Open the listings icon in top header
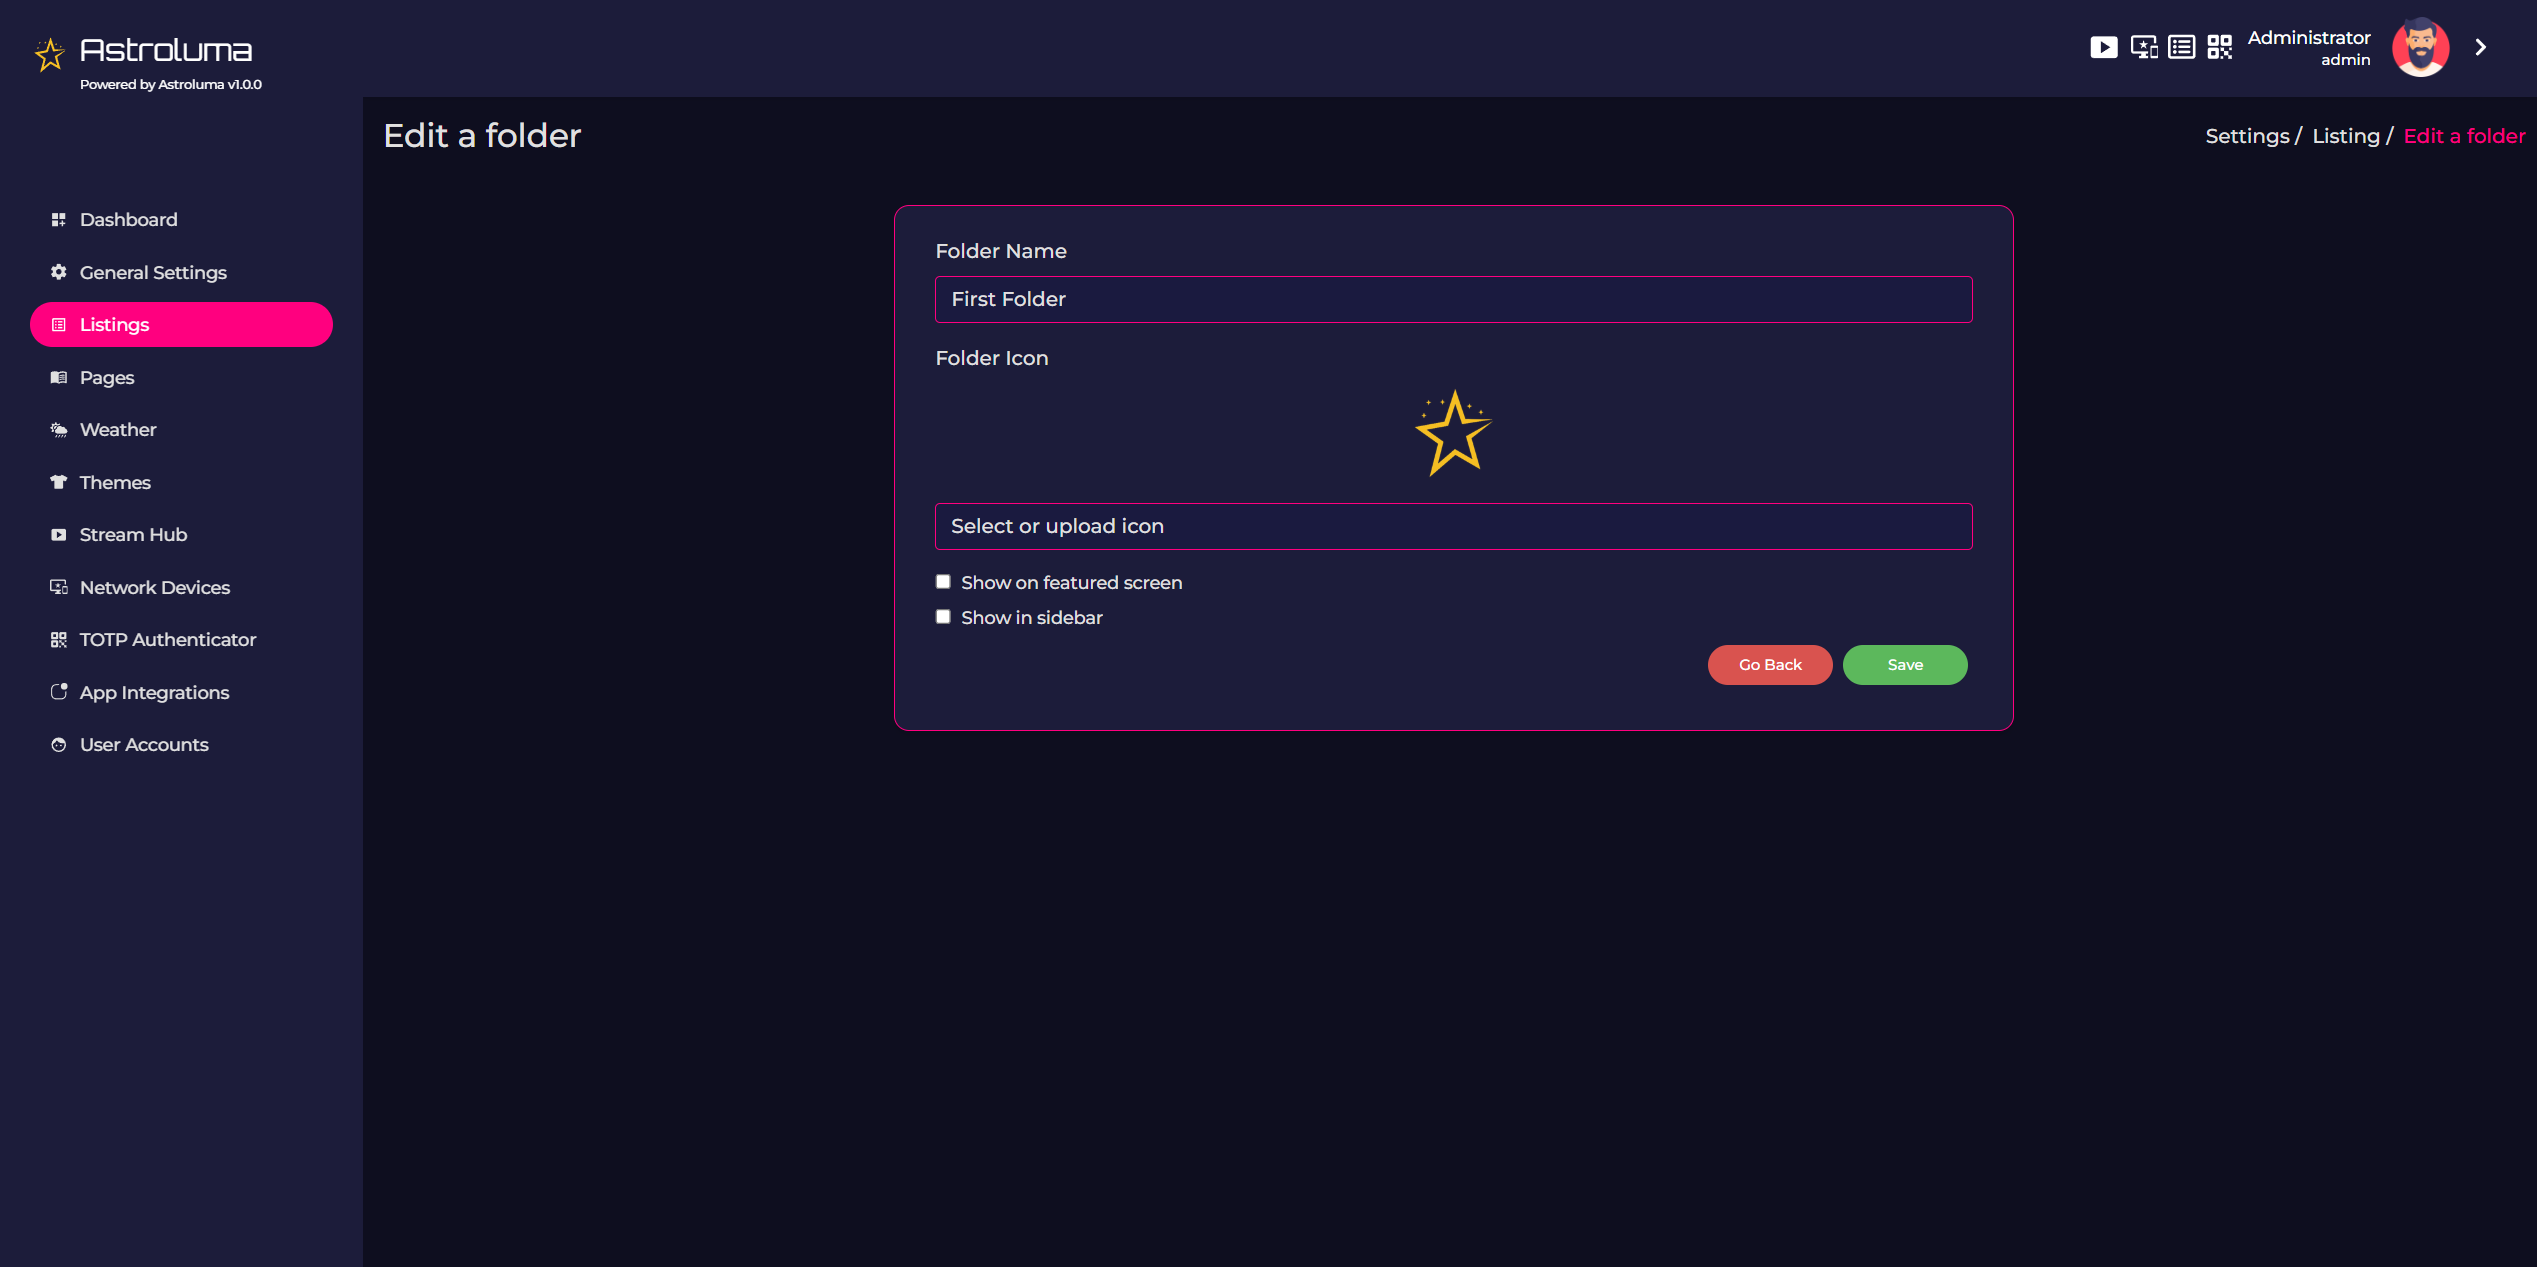The height and width of the screenshot is (1267, 2537). click(2181, 47)
